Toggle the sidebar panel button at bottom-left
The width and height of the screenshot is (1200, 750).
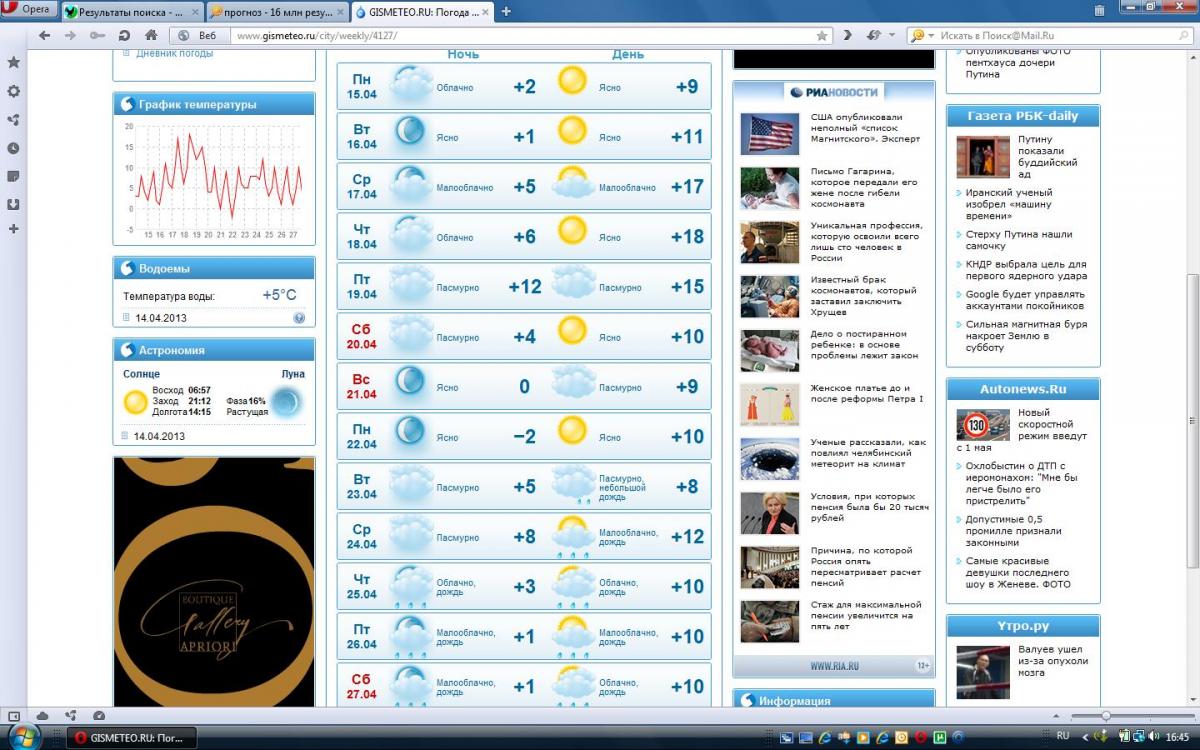(14, 716)
